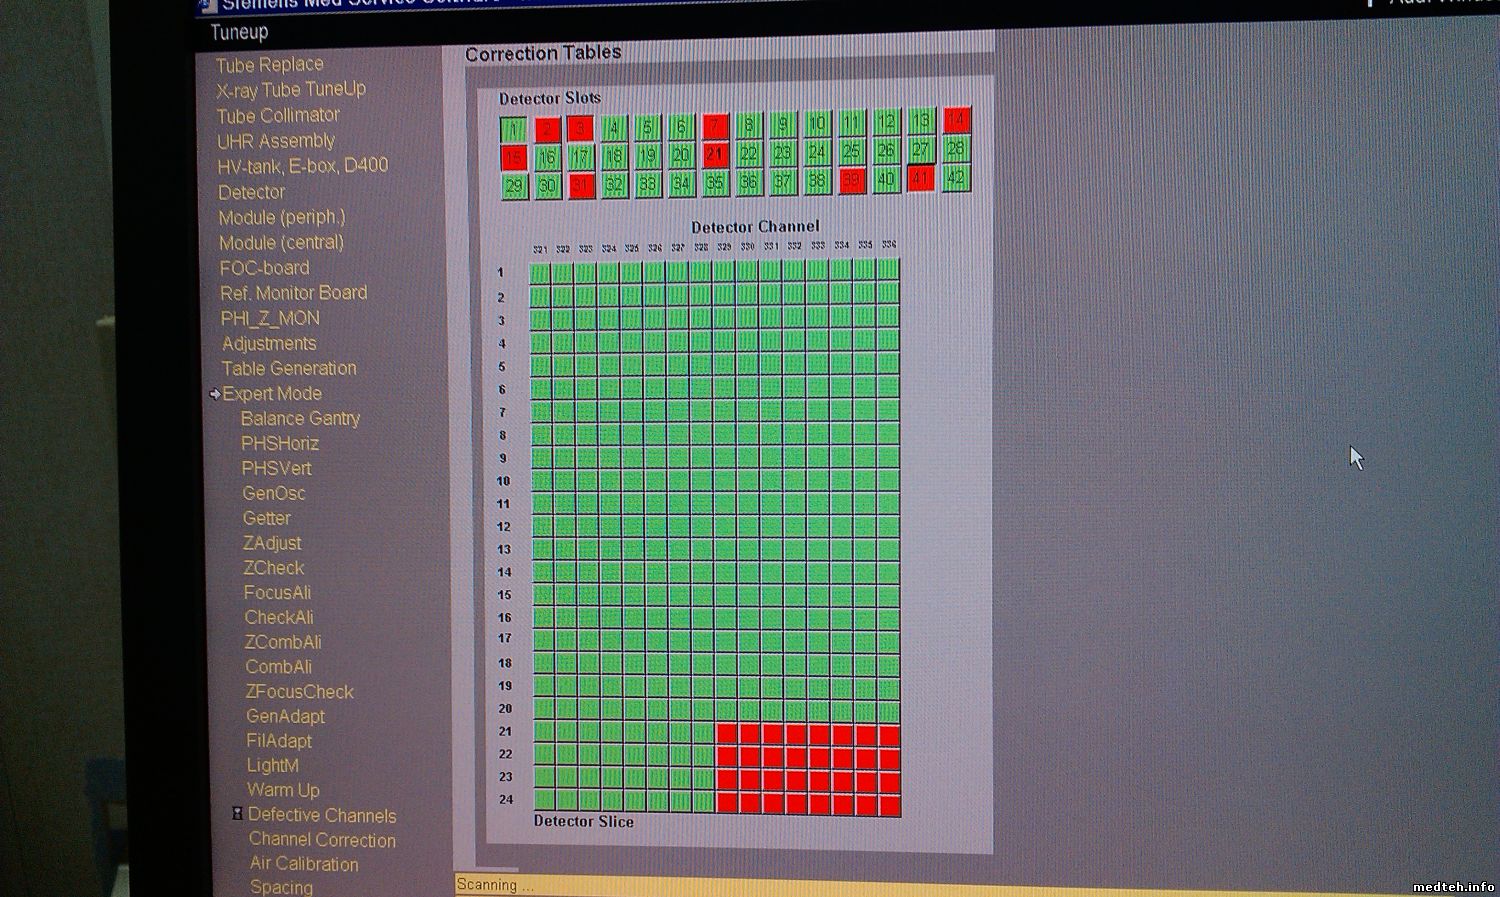Open the Air Calibration item

[304, 864]
